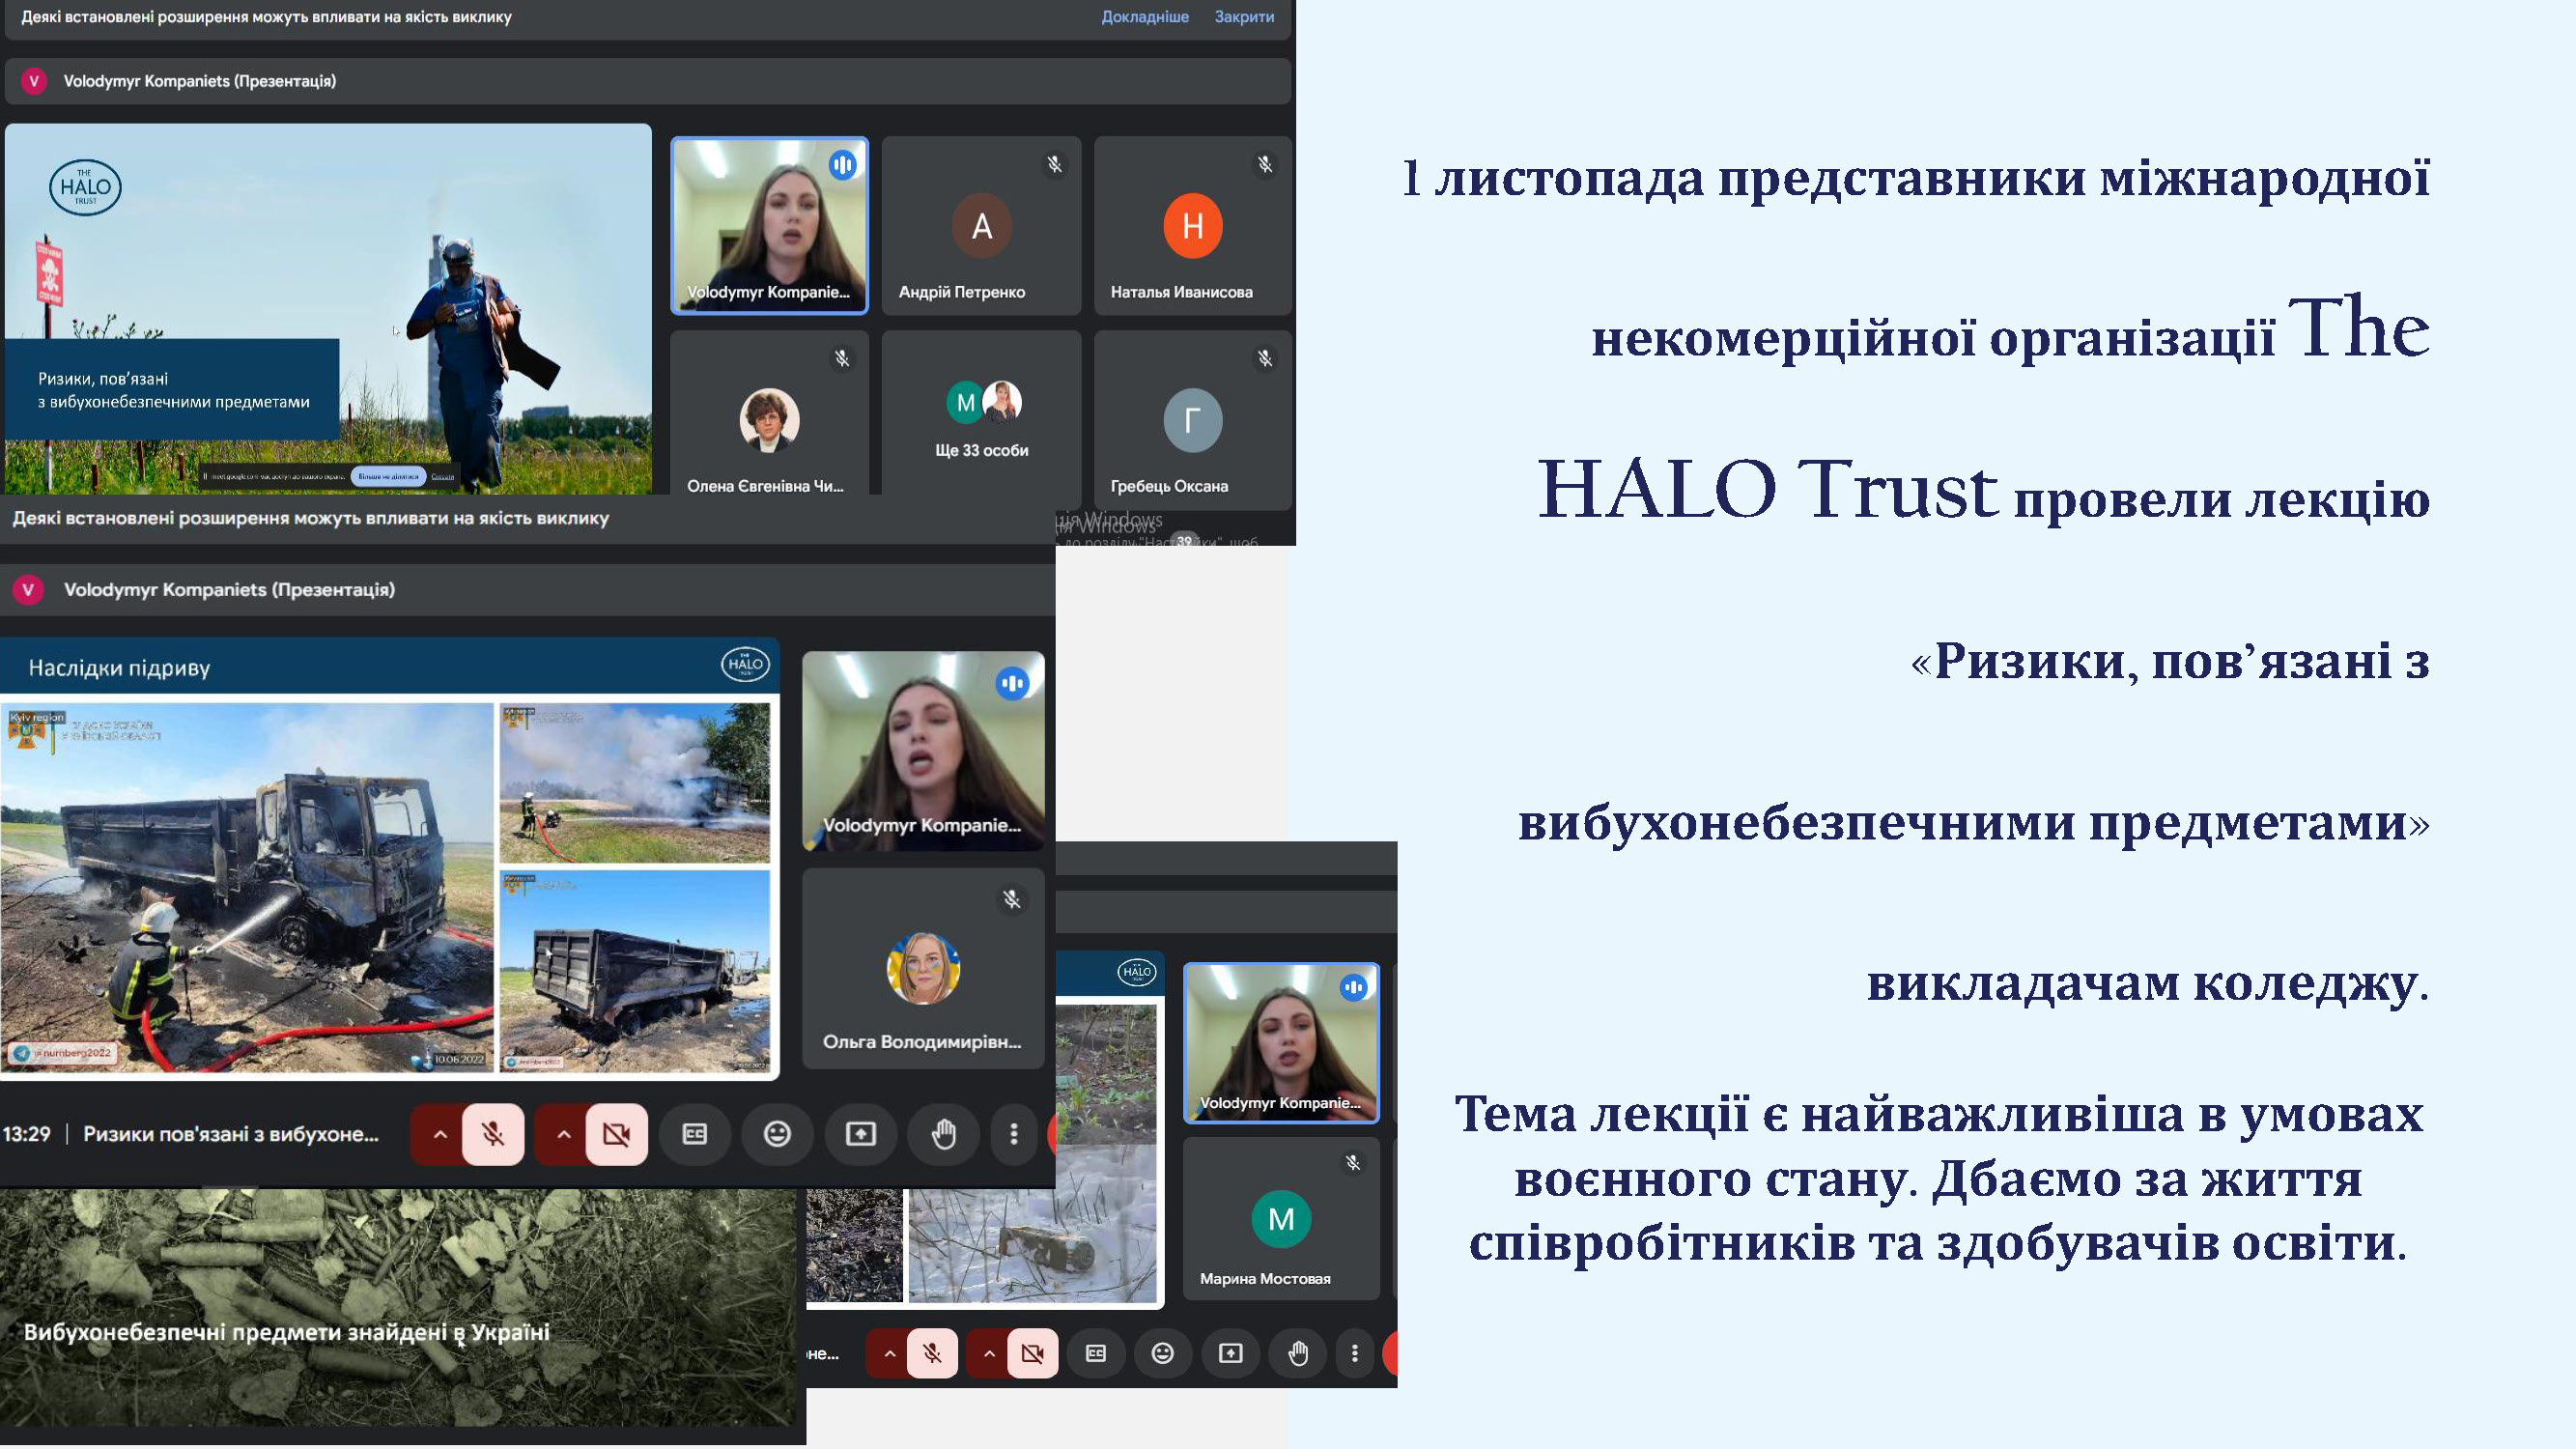Expand video chevron in the lower-right Meet toolbar

click(x=988, y=1353)
